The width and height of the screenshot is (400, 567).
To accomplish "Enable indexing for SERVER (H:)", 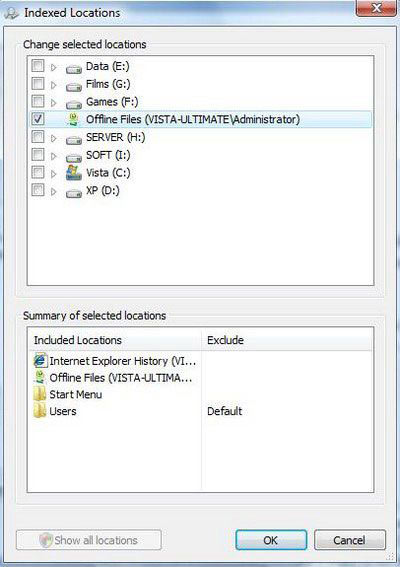I will click(x=38, y=137).
